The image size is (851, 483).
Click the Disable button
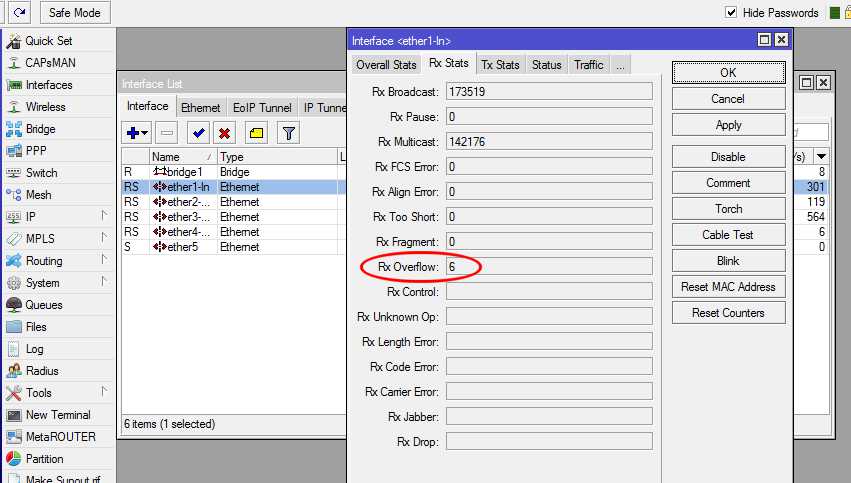(728, 157)
